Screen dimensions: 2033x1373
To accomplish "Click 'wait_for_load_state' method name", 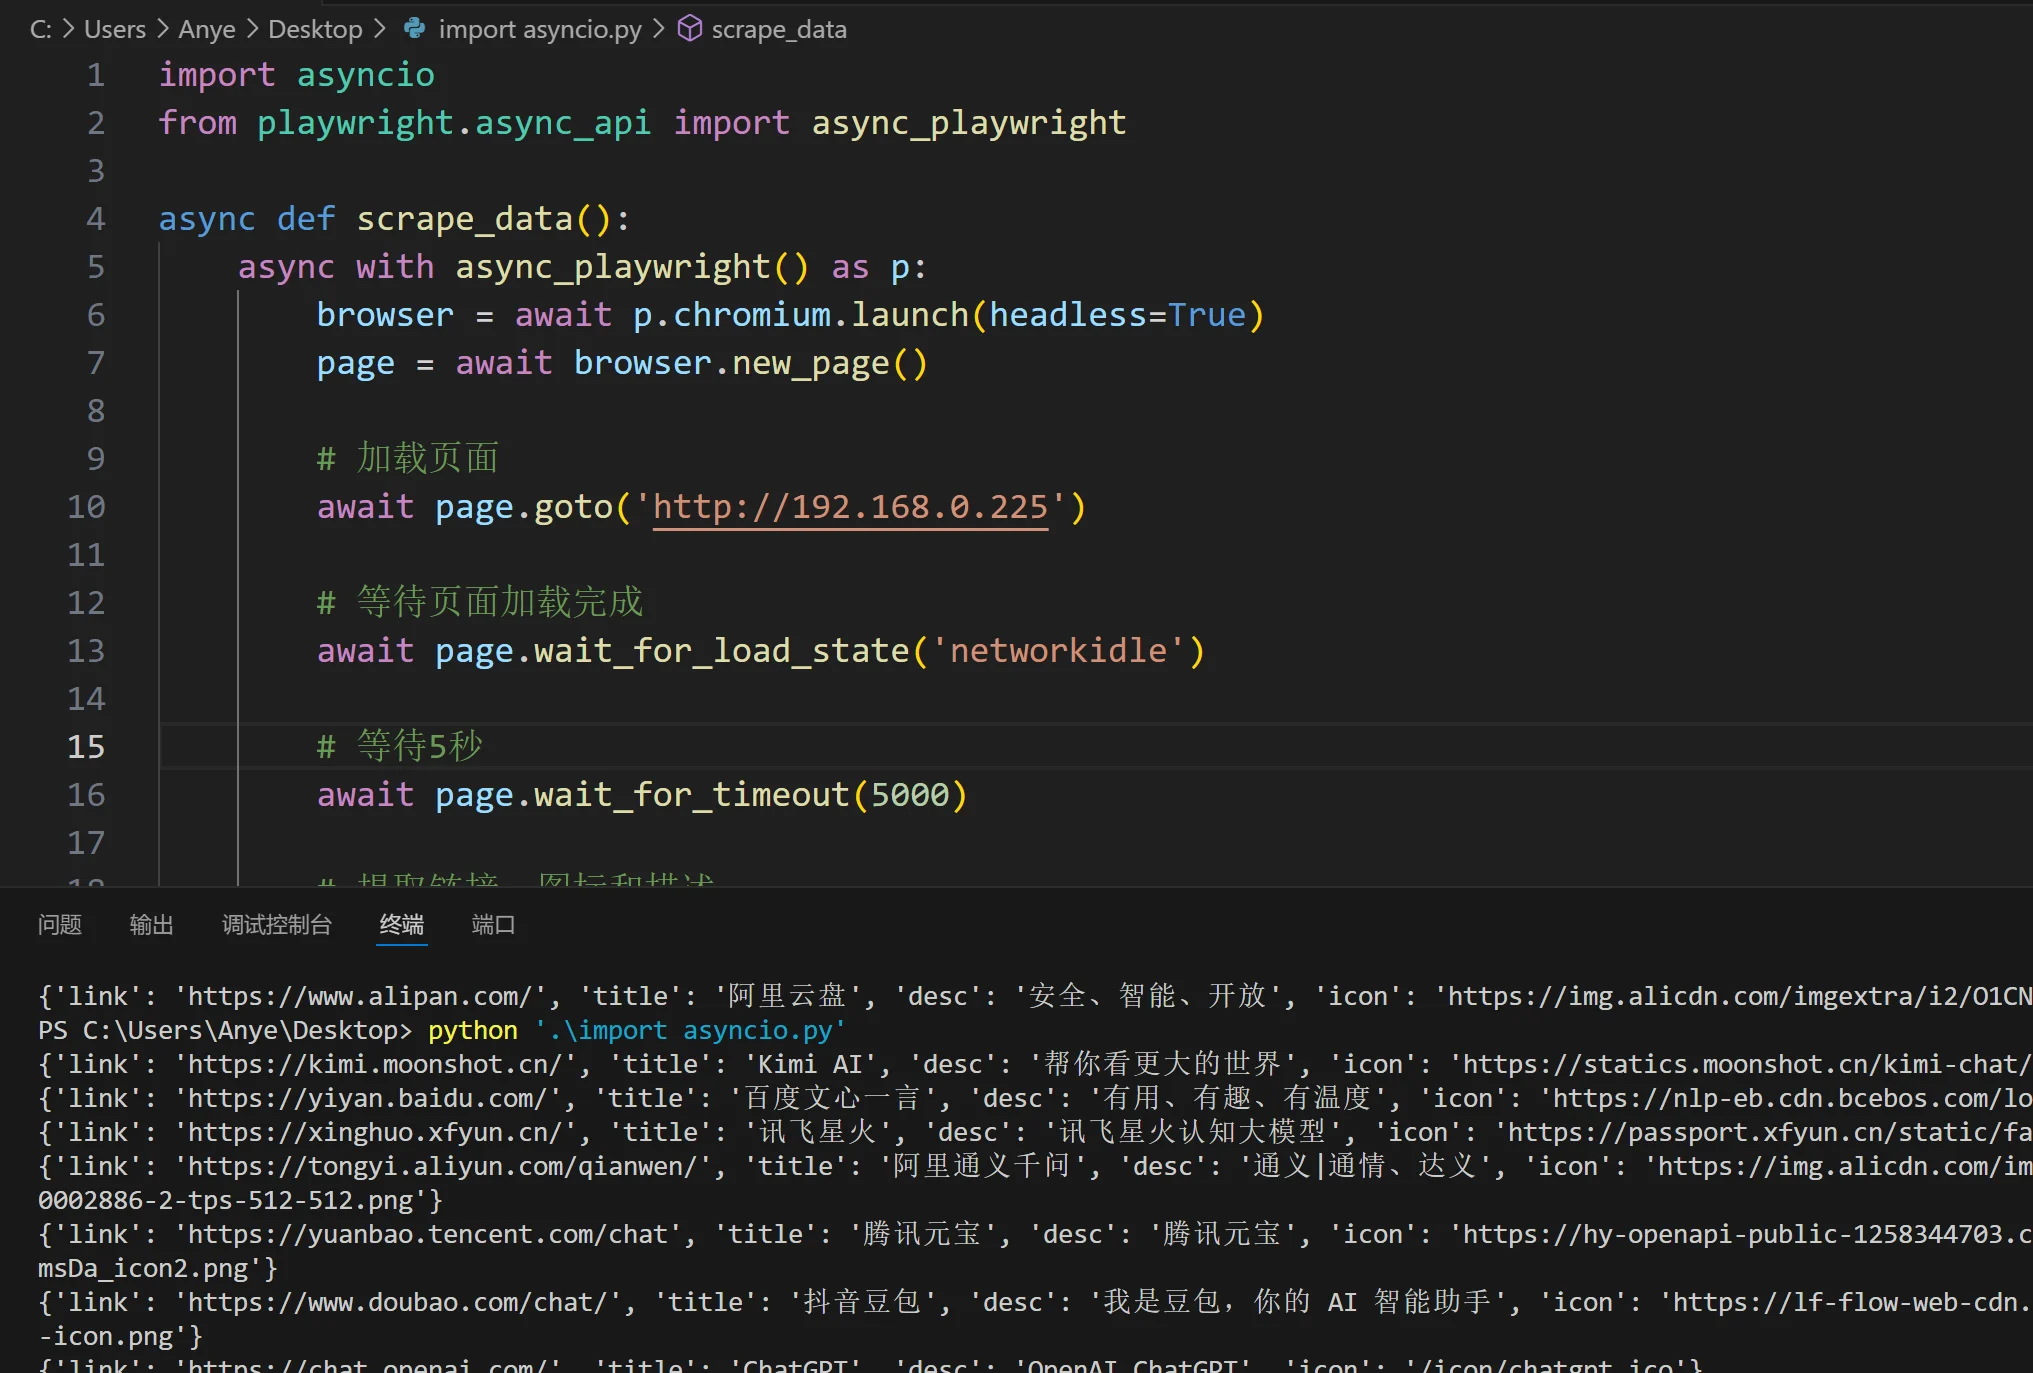I will (x=722, y=651).
